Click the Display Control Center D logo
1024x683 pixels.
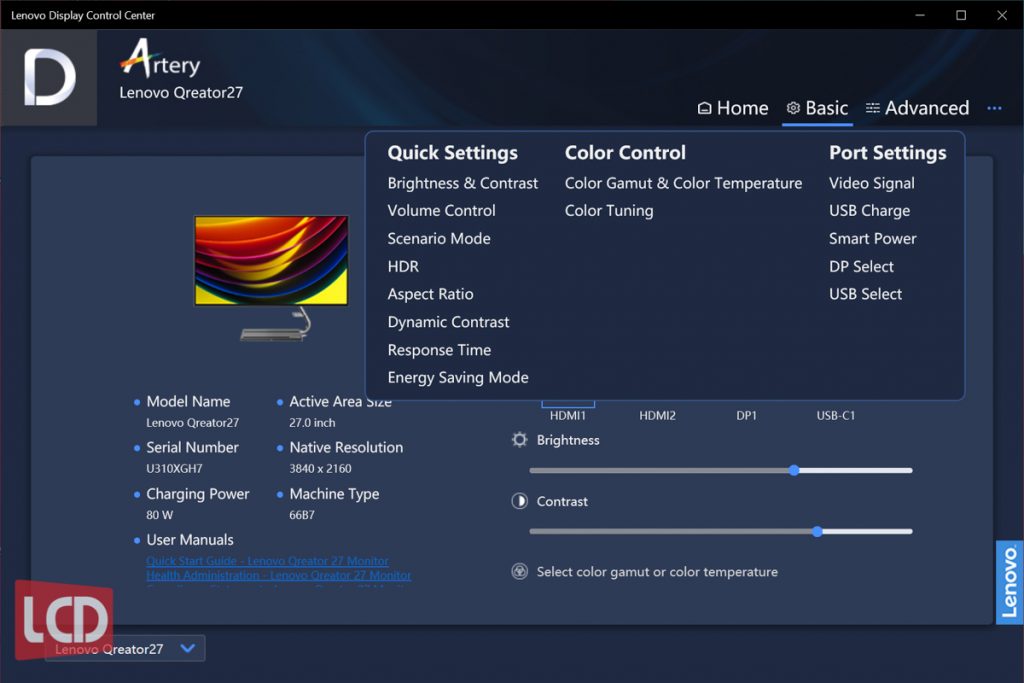[49, 78]
